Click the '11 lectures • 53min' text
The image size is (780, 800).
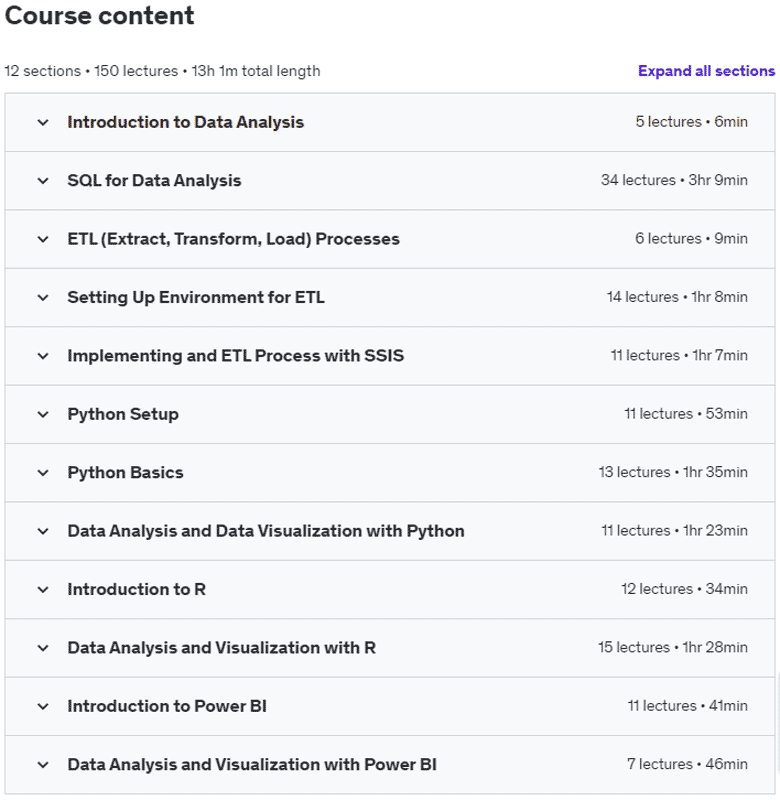pyautogui.click(x=686, y=414)
